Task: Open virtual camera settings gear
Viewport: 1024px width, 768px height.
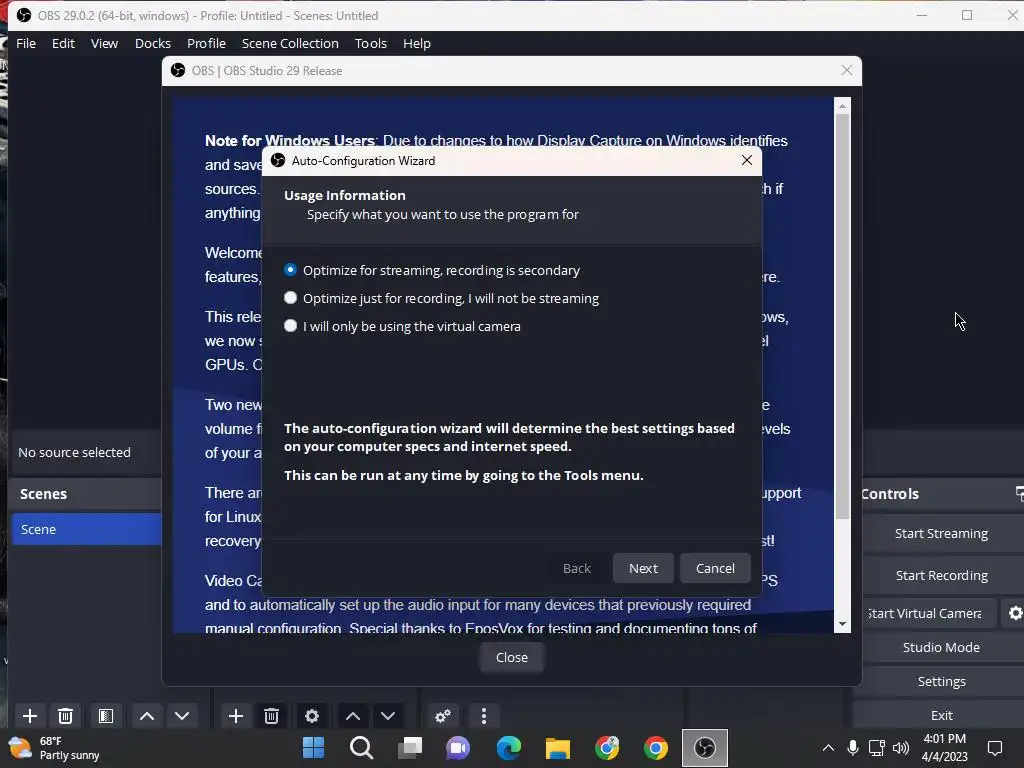Action: point(1015,613)
